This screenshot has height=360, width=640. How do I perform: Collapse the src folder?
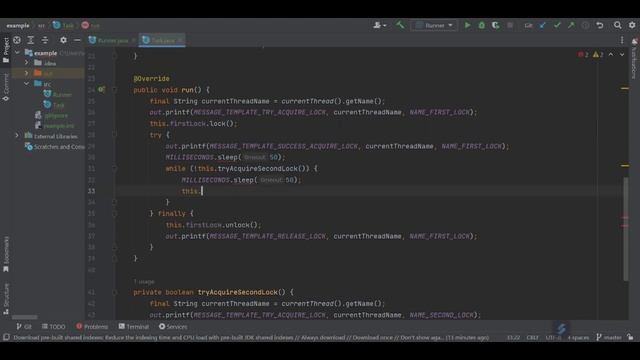pos(27,84)
